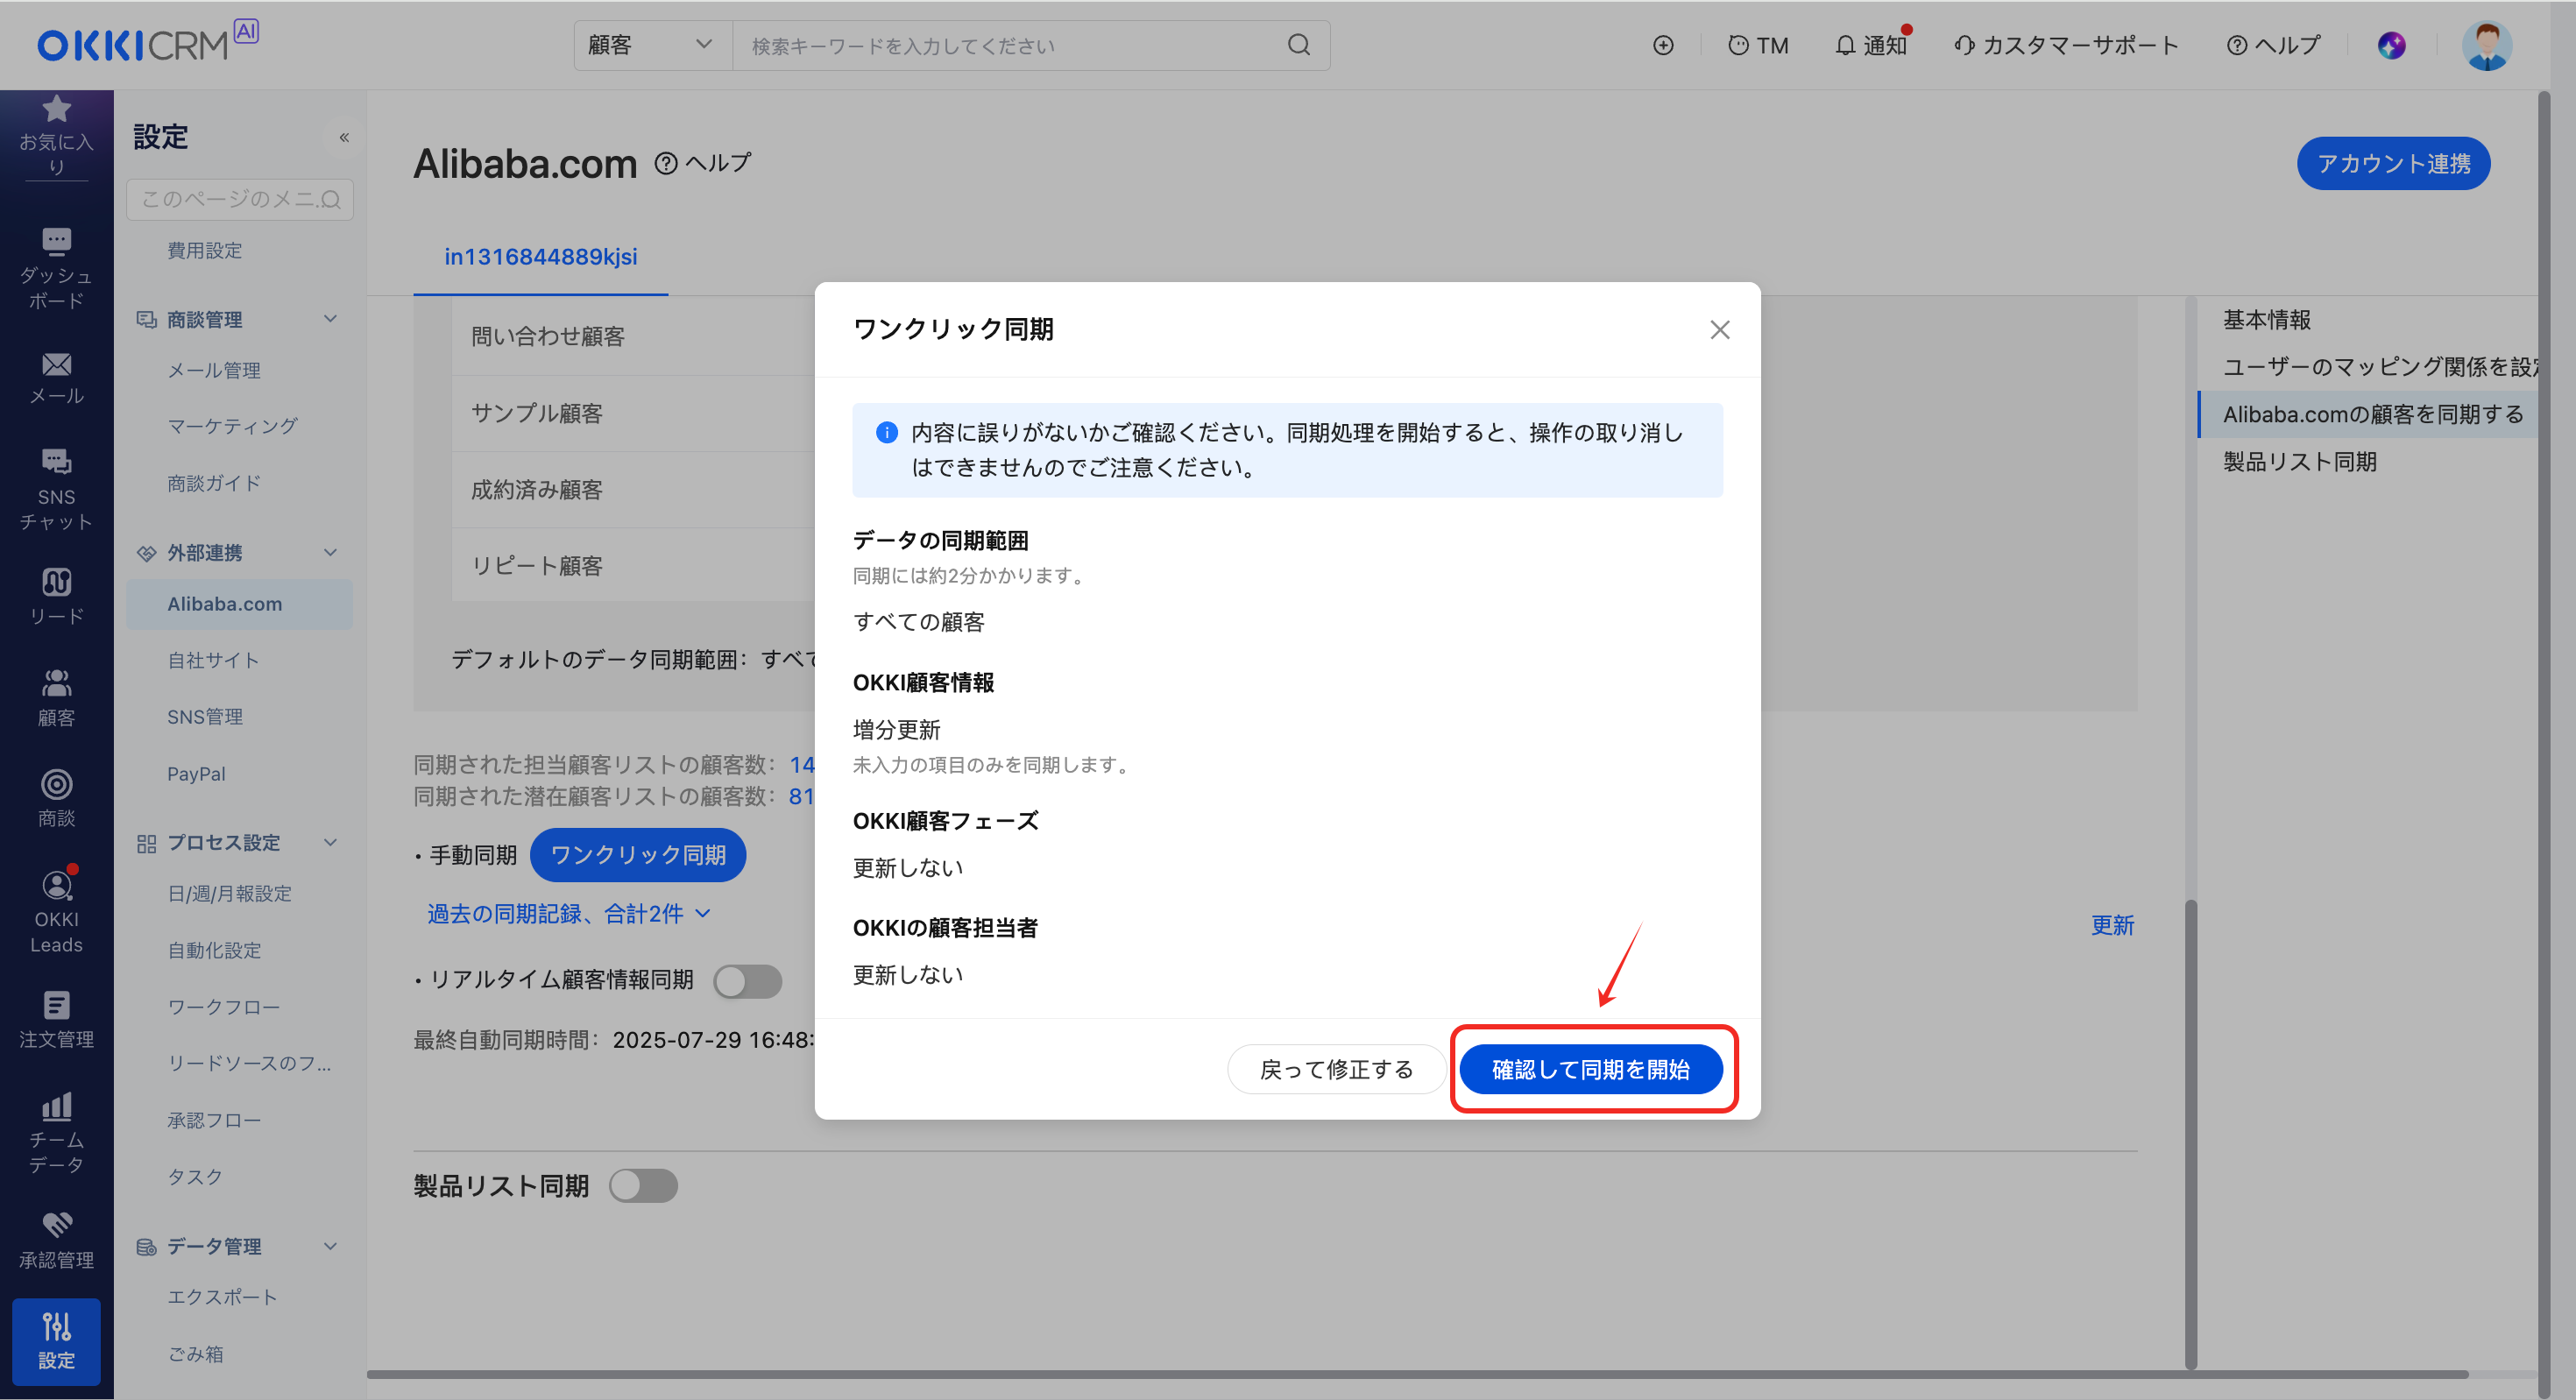Click 戻って修正する button
This screenshot has height=1400, width=2576.
[x=1336, y=1070]
